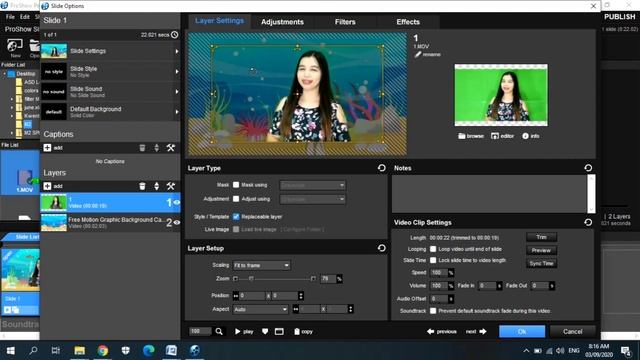640x360 pixels.
Task: Open the Mask using dropdown
Action: coord(313,185)
